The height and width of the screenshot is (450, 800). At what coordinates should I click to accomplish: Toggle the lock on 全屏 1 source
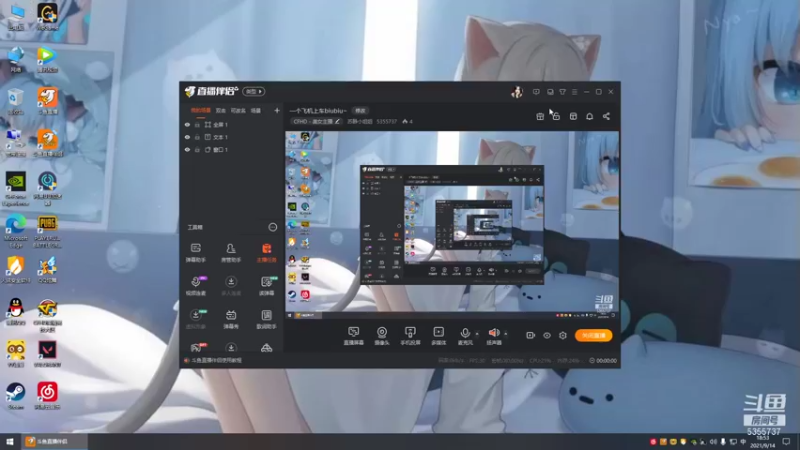[197, 124]
